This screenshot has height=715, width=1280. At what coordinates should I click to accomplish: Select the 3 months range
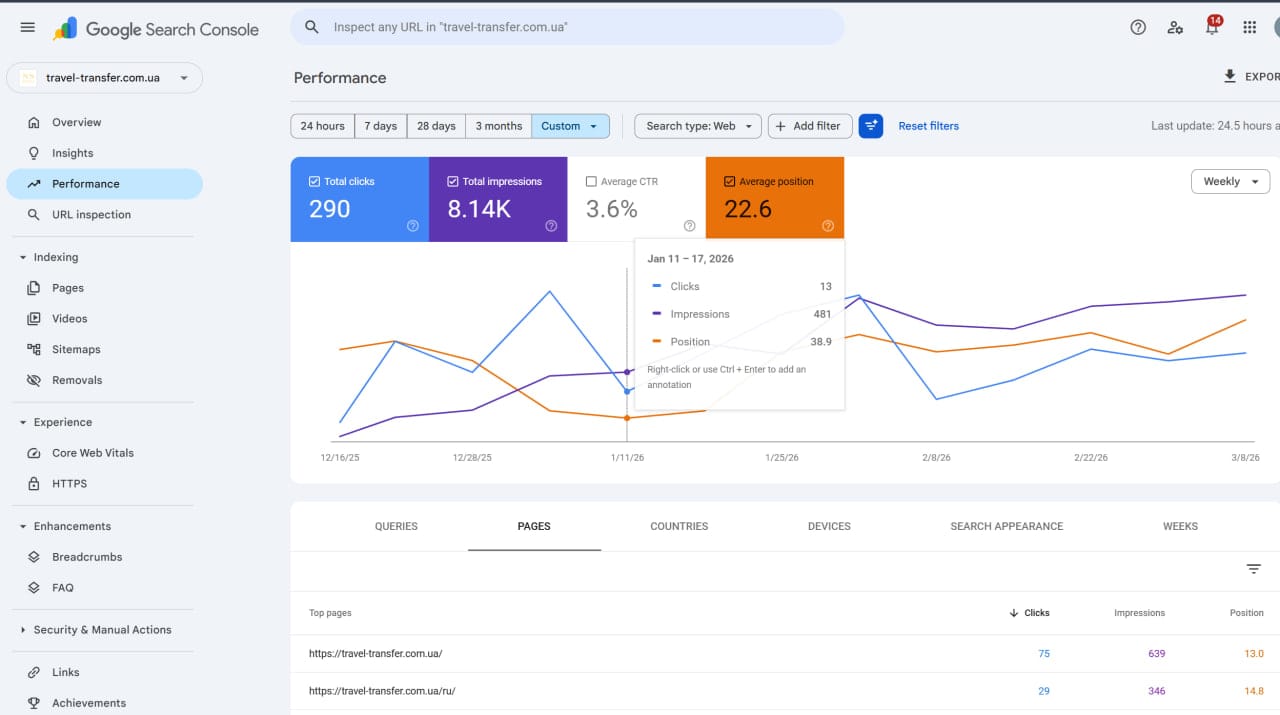[498, 126]
